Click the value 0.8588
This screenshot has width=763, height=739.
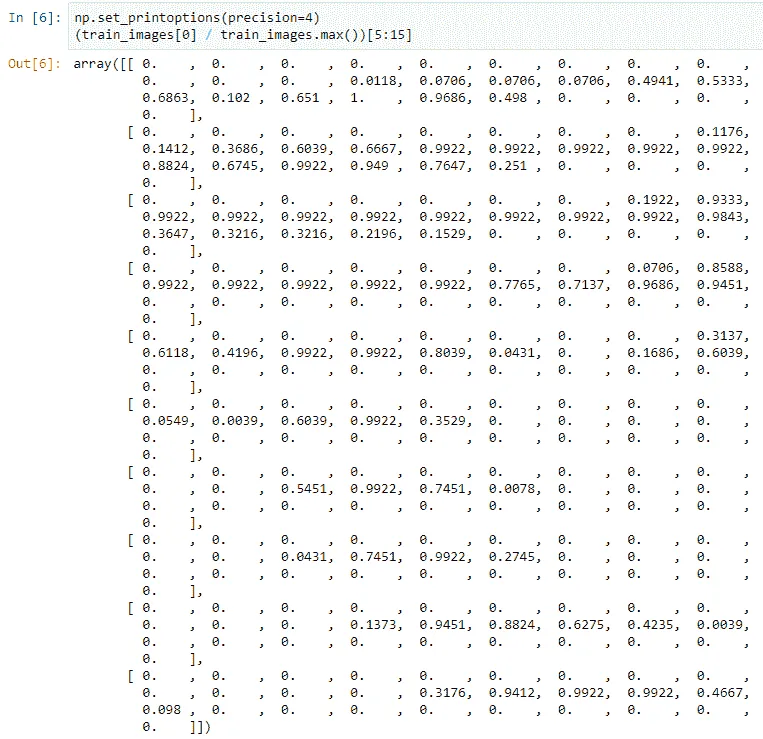click(719, 268)
